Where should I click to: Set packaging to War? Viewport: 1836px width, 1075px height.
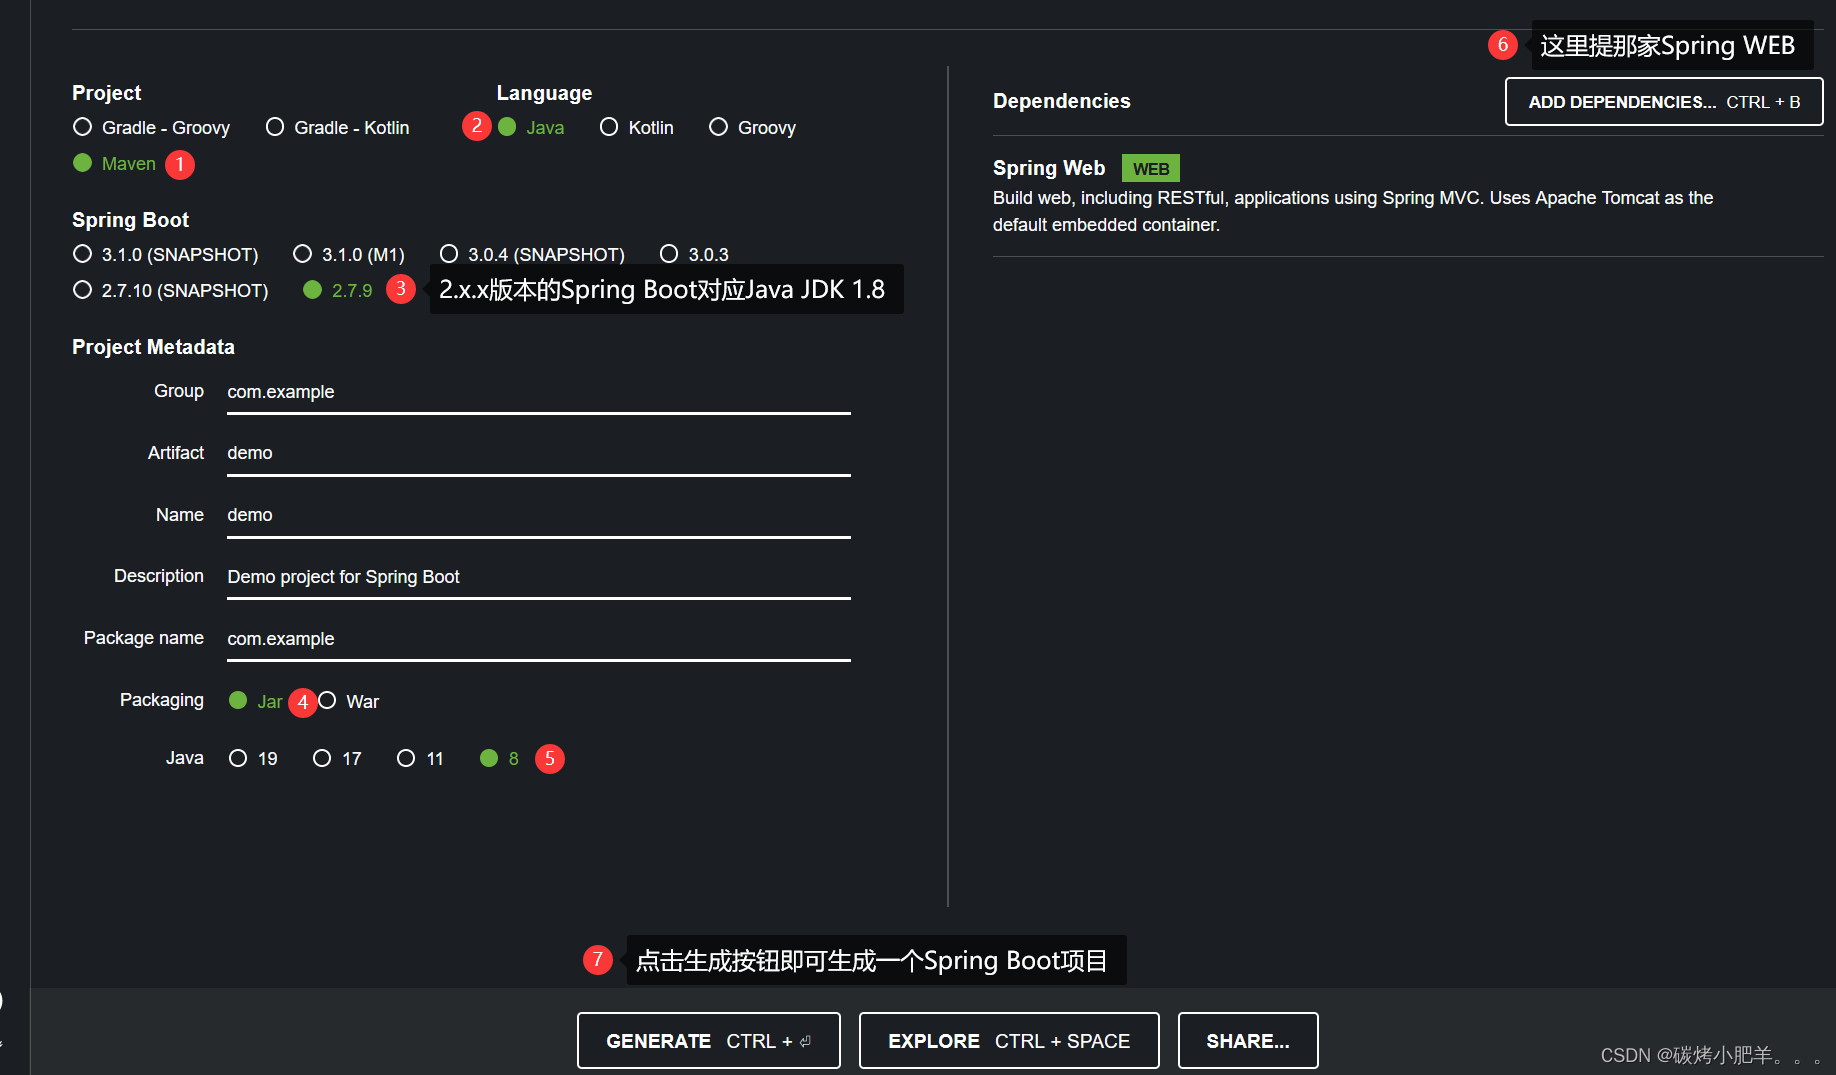349,701
